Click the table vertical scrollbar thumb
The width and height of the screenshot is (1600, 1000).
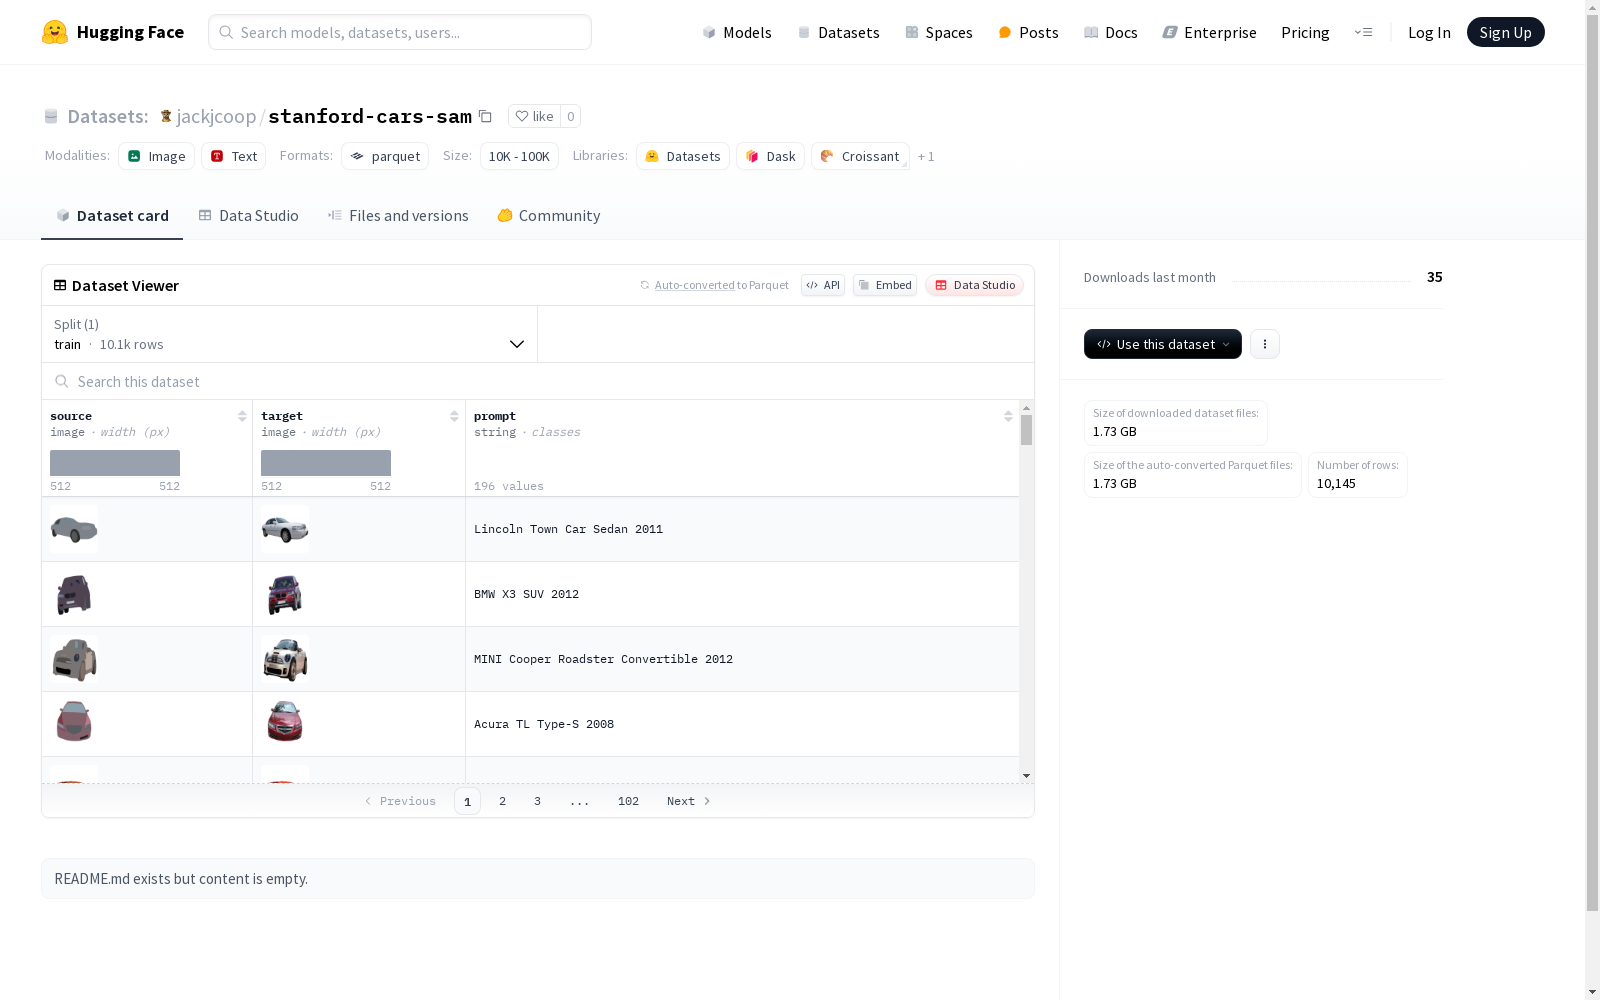coord(1026,430)
